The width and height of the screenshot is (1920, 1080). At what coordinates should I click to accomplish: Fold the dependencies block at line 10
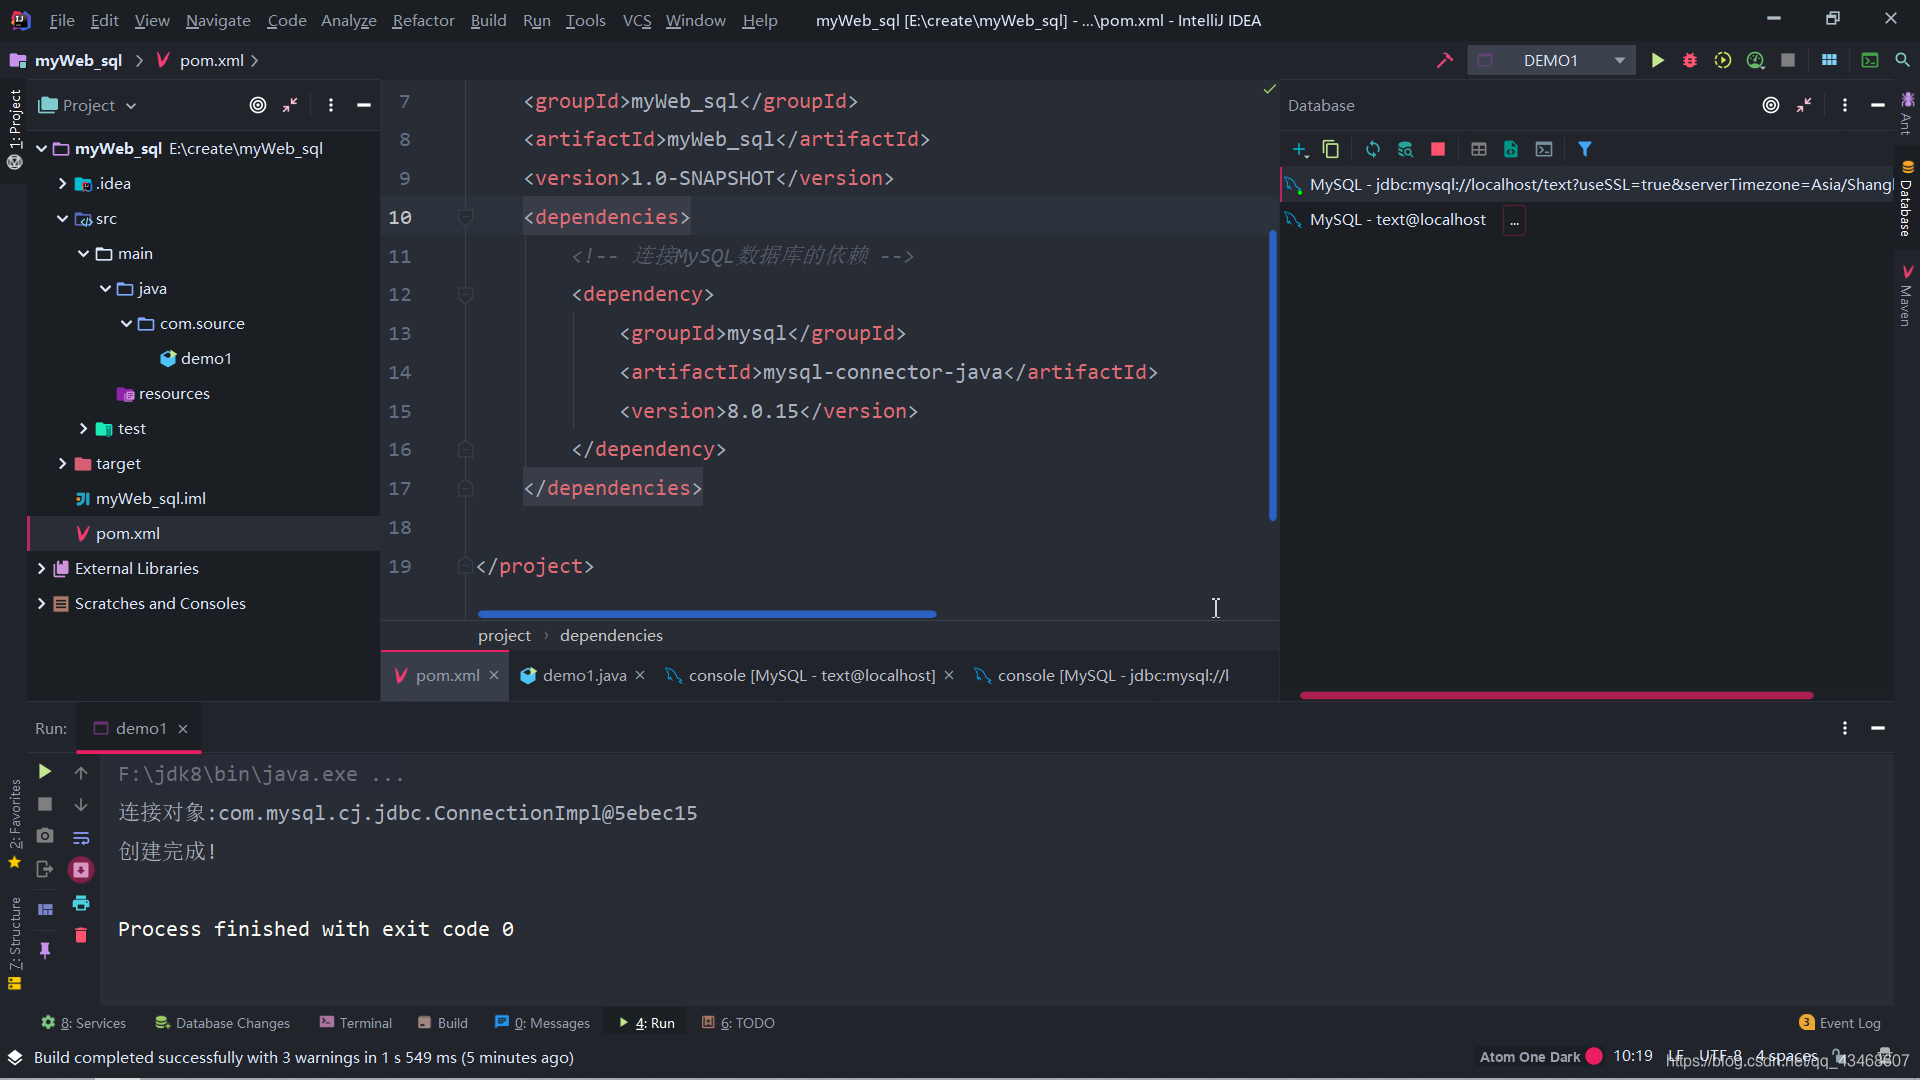click(465, 217)
